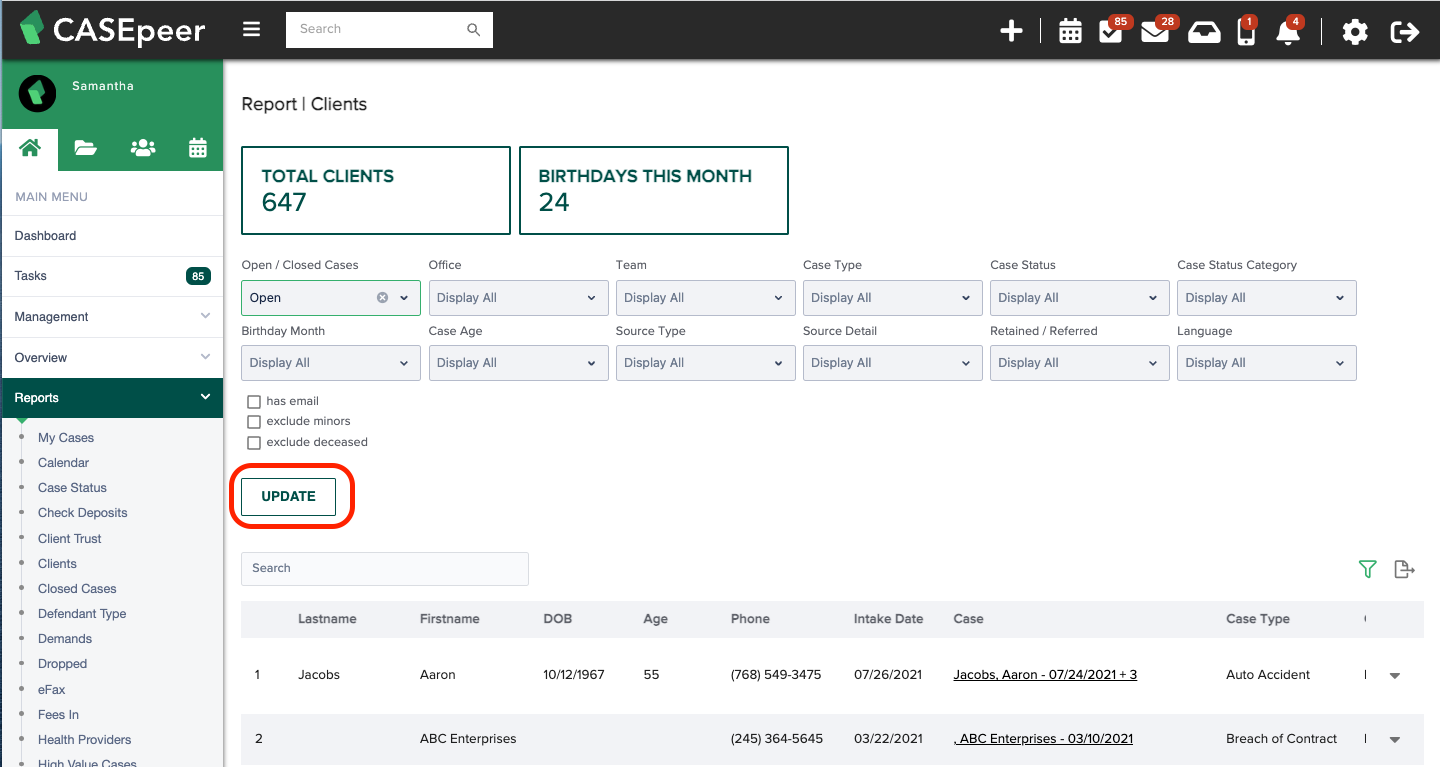The height and width of the screenshot is (767, 1440).
Task: Click the green filter funnel icon
Action: coord(1367,569)
